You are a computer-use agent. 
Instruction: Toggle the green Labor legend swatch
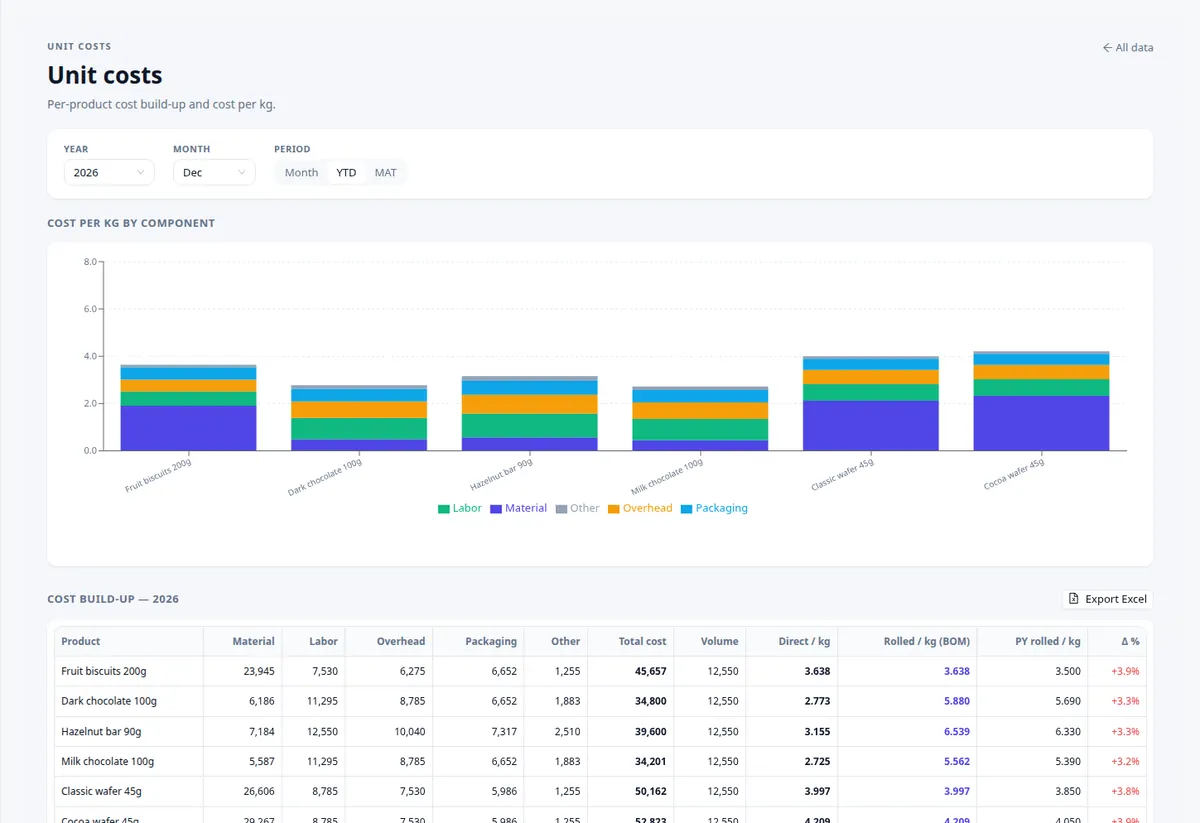[x=444, y=509]
